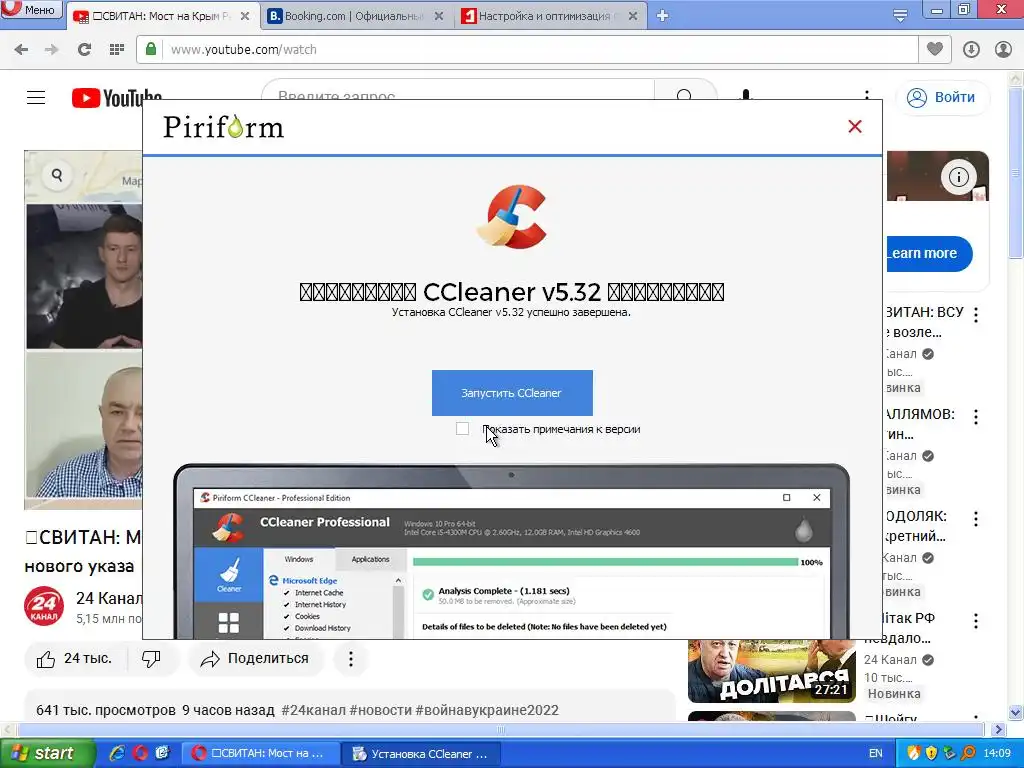Open the YouTube hamburger guide menu
Image resolution: width=1024 pixels, height=768 pixels.
(x=36, y=98)
